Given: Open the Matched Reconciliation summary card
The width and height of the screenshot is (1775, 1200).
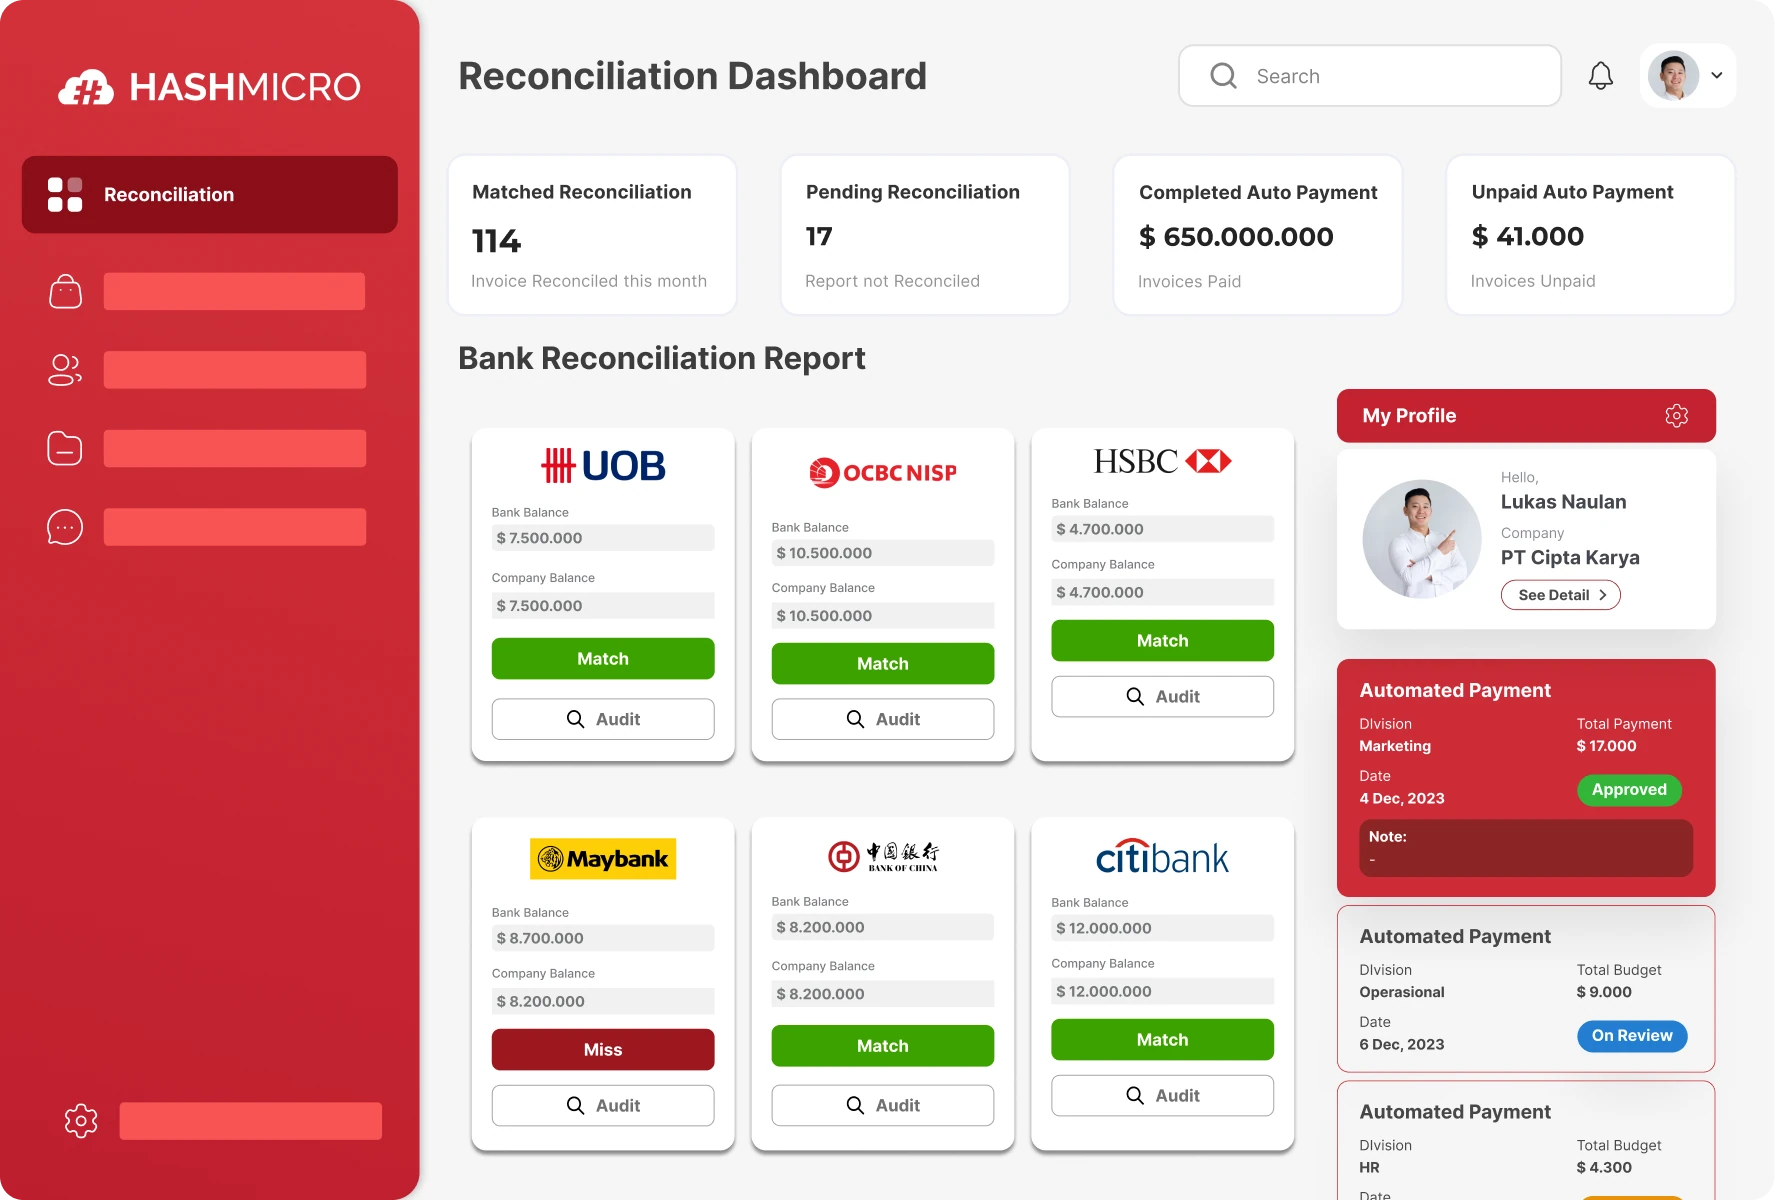Looking at the screenshot, I should pyautogui.click(x=592, y=236).
